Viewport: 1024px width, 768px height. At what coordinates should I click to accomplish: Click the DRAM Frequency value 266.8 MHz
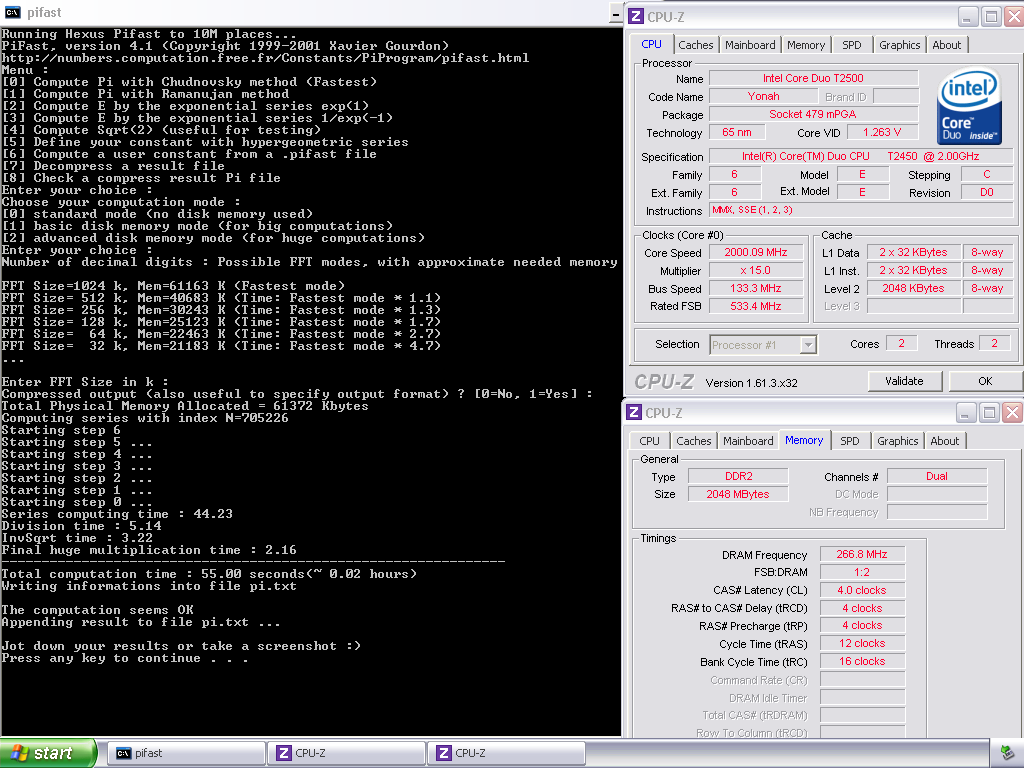click(862, 554)
